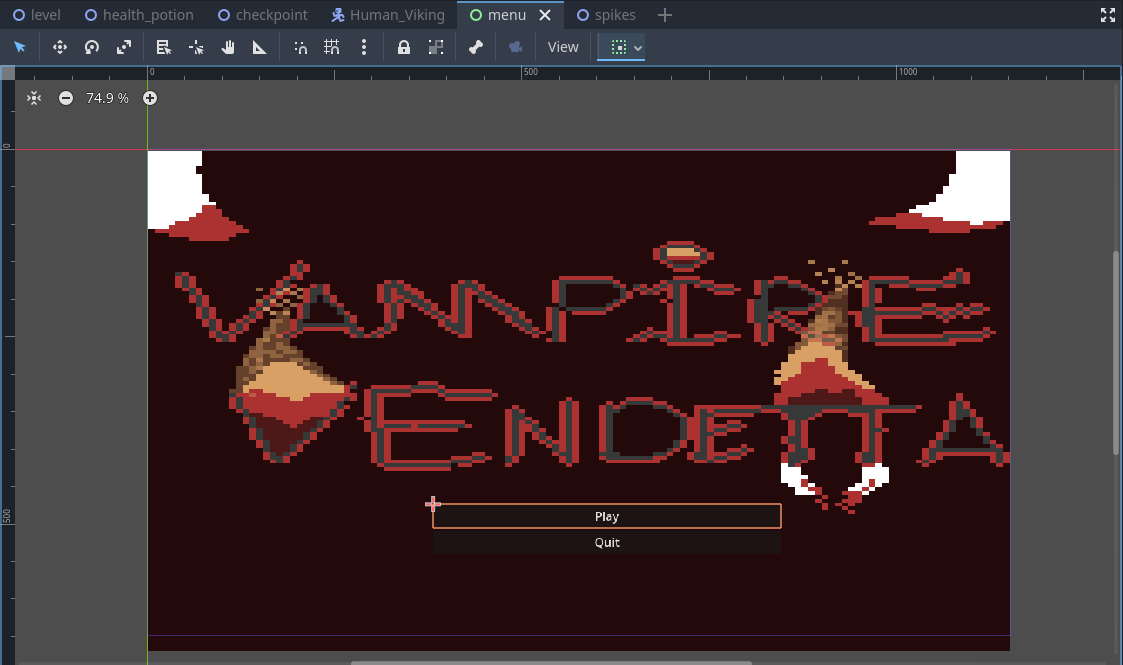Click the Quit button in canvas
The height and width of the screenshot is (665, 1123).
click(x=607, y=542)
